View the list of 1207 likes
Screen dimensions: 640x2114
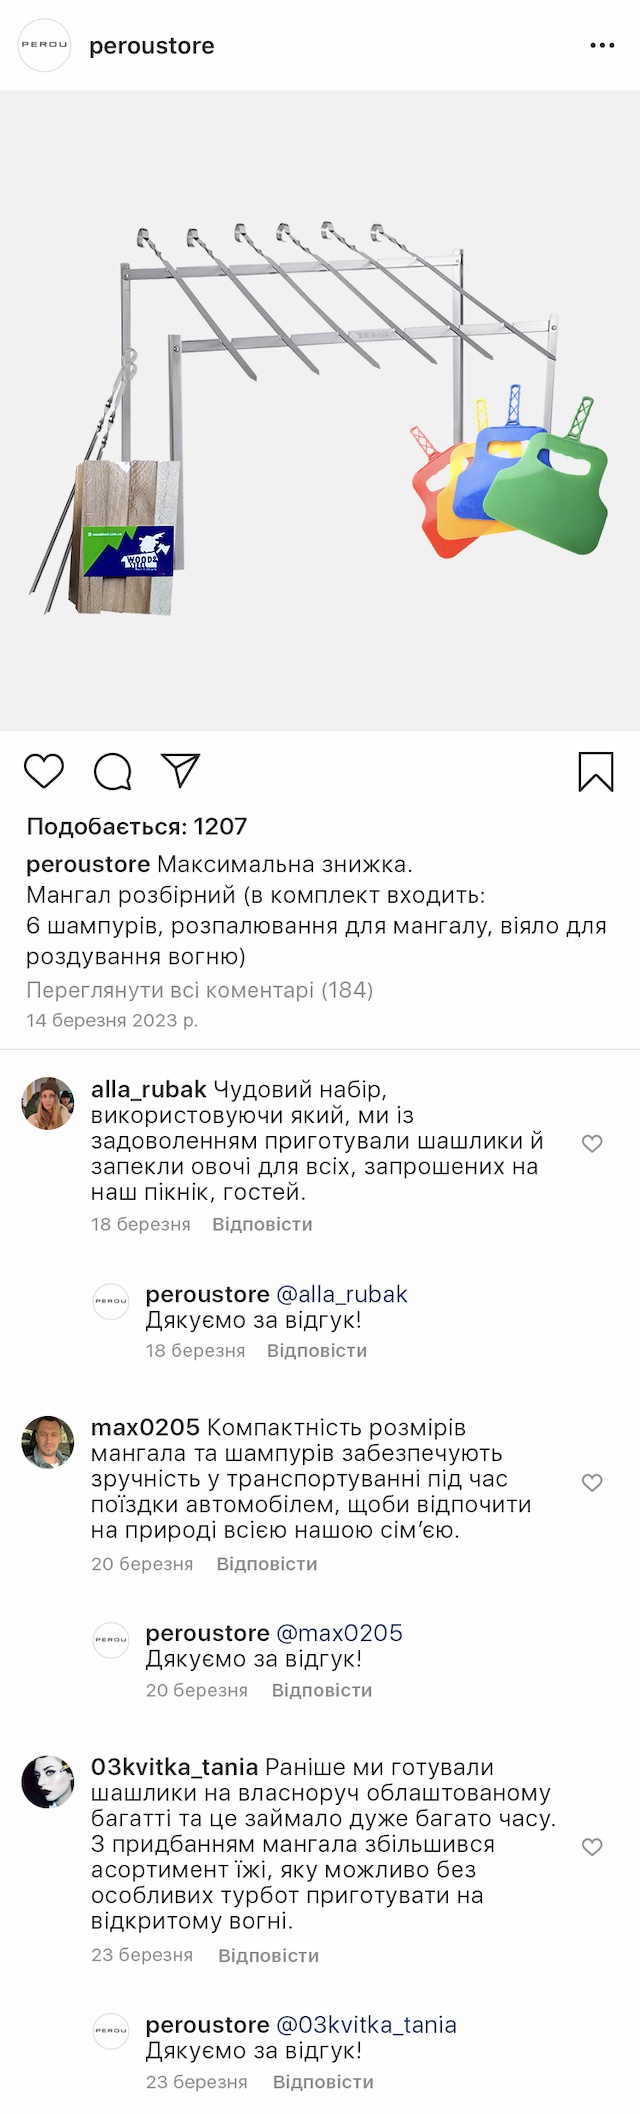pyautogui.click(x=137, y=827)
